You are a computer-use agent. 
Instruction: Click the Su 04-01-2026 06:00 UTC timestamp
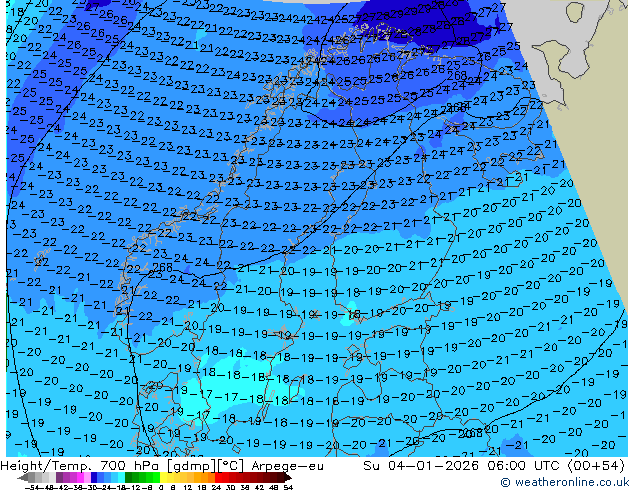(463, 466)
